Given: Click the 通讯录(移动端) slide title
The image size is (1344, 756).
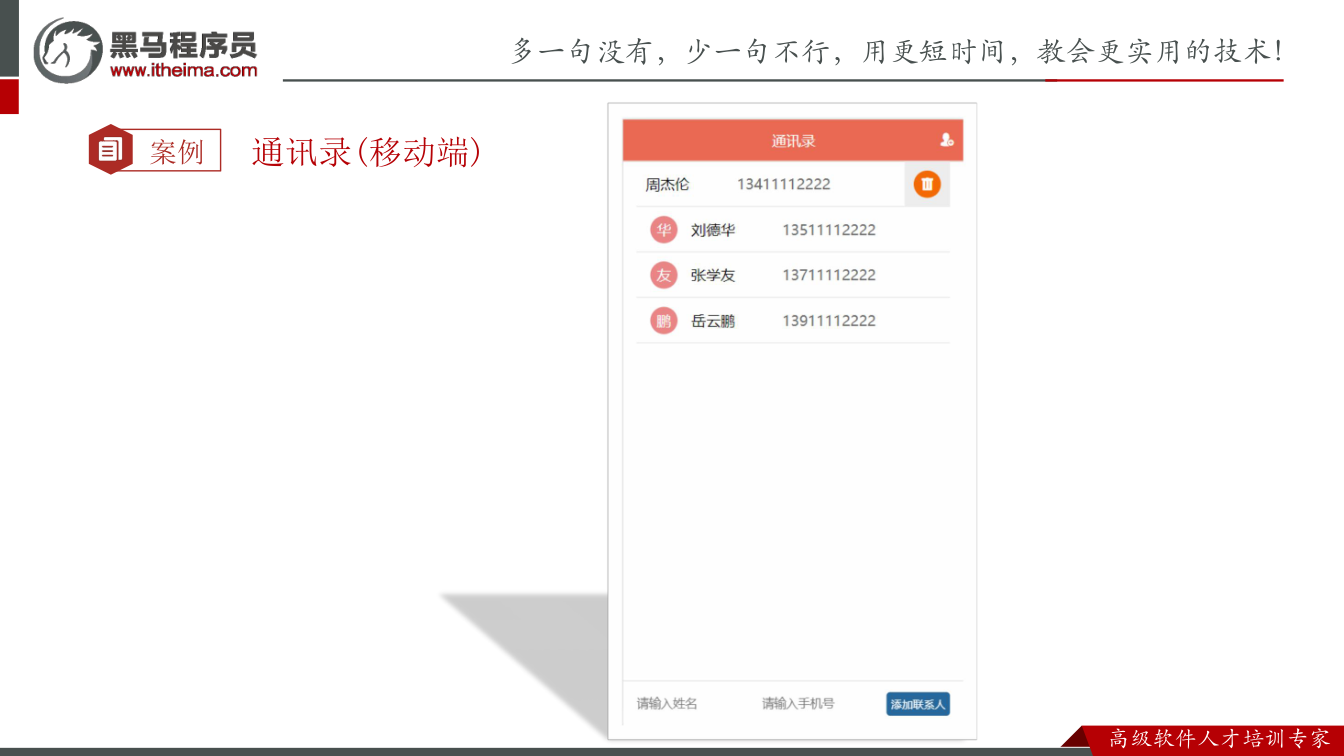Looking at the screenshot, I should (367, 151).
